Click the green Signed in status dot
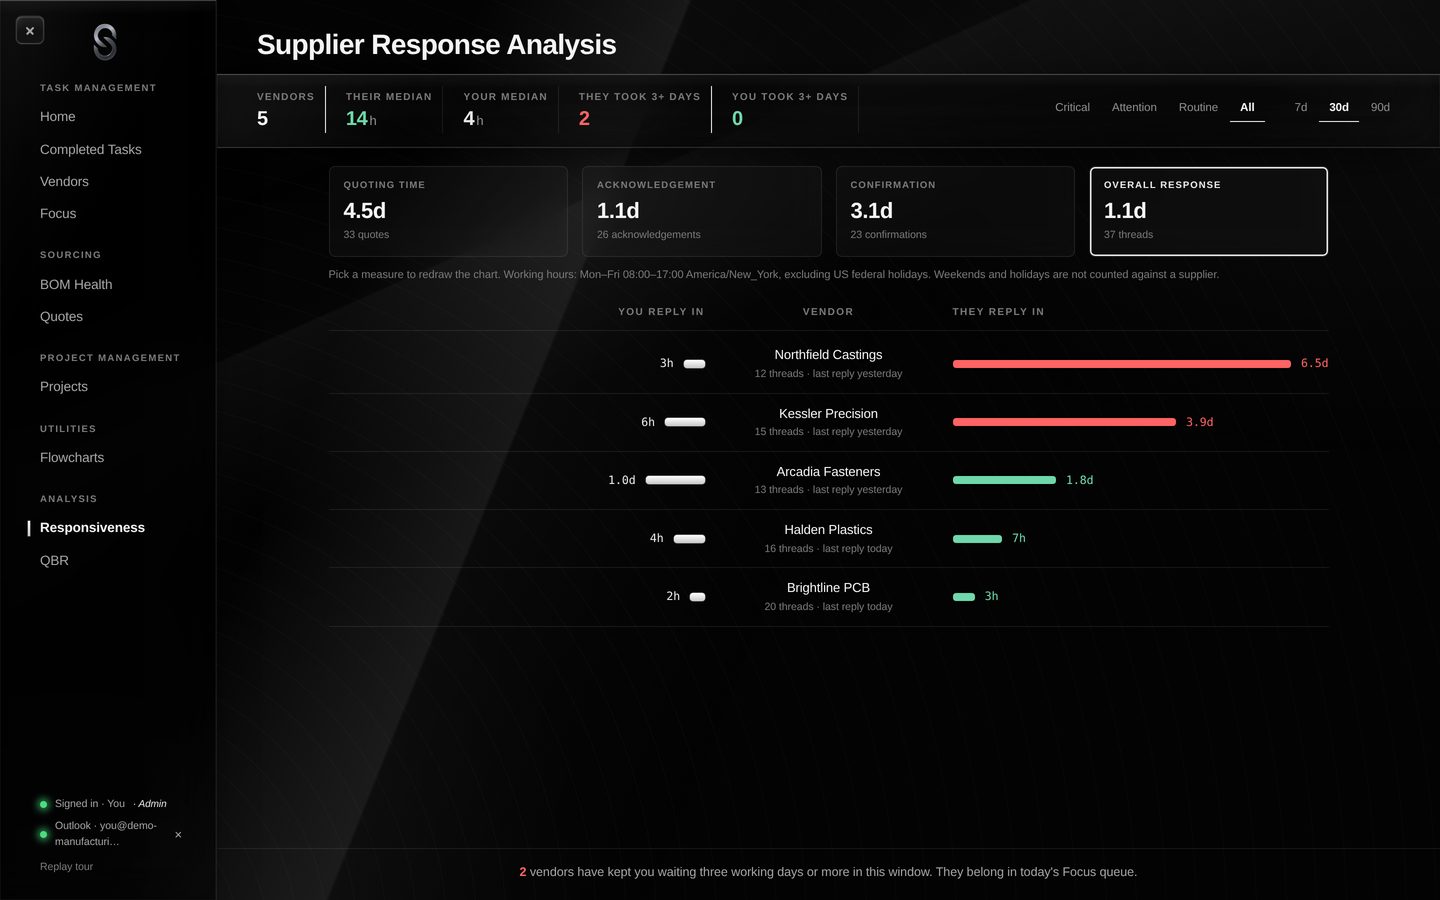This screenshot has width=1440, height=900. tap(43, 804)
